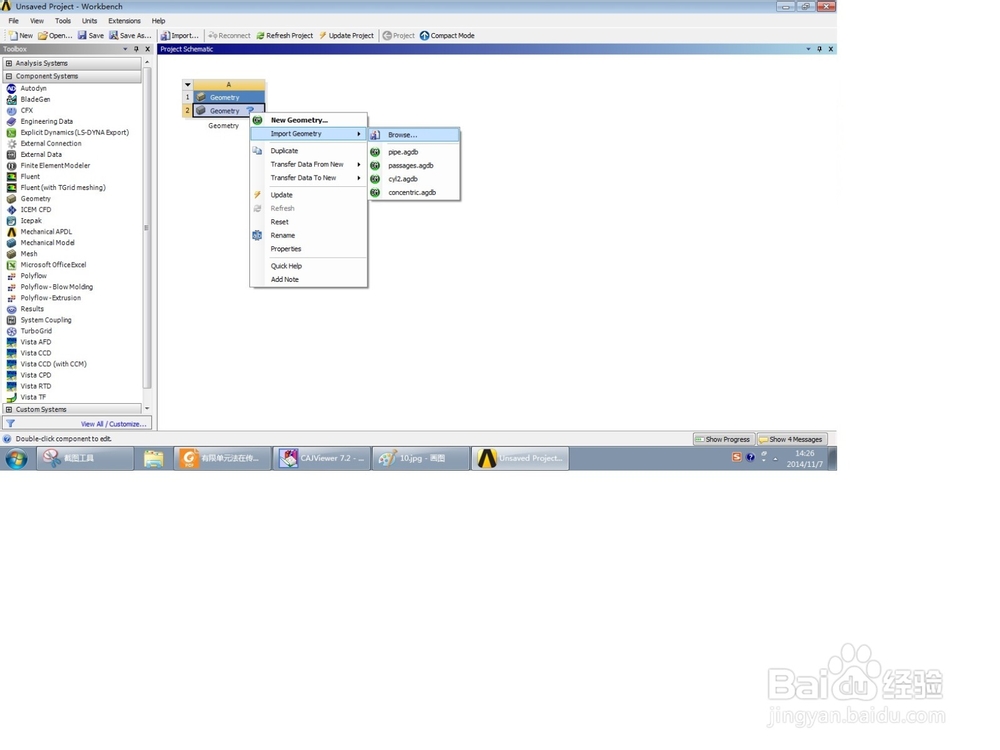Select cyl2.agdb recent geometry file

pyautogui.click(x=414, y=179)
